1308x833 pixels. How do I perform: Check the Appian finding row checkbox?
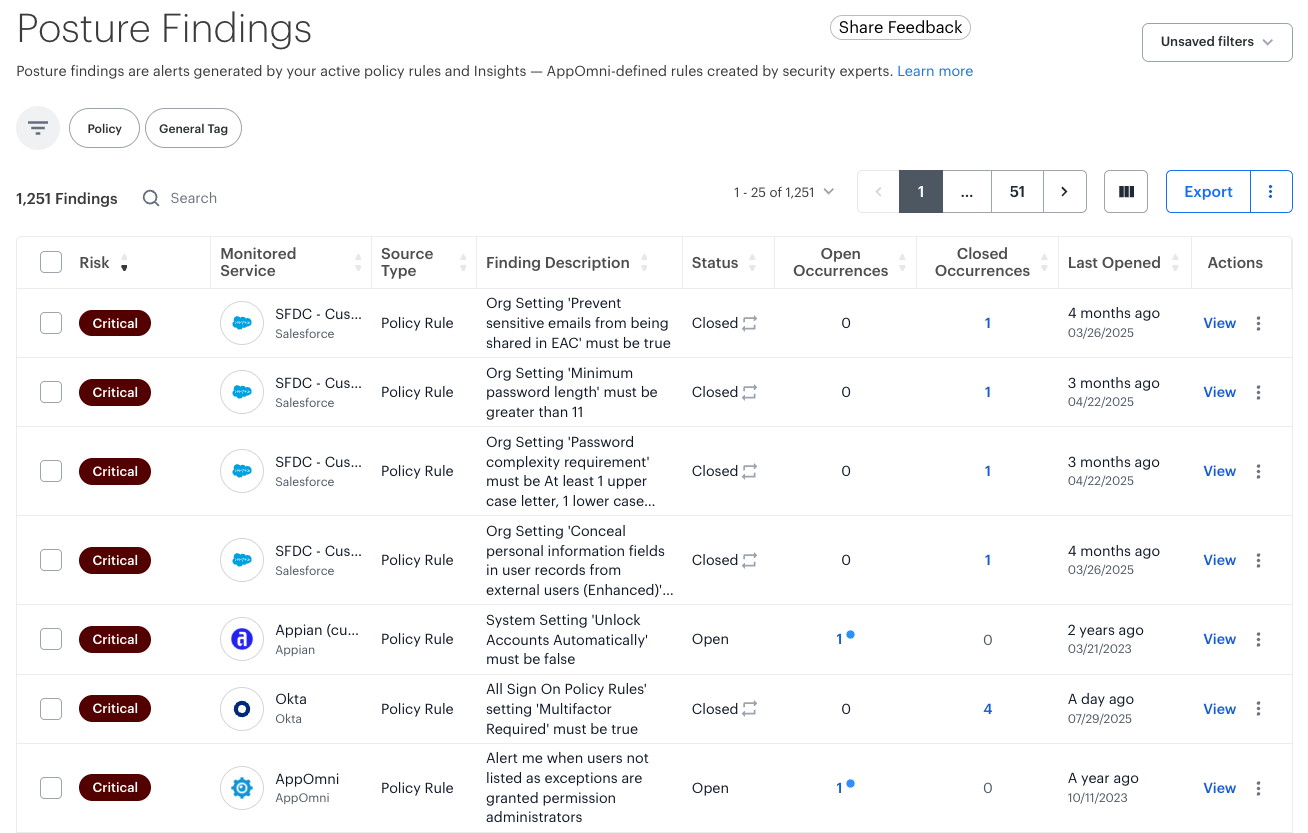tap(51, 640)
